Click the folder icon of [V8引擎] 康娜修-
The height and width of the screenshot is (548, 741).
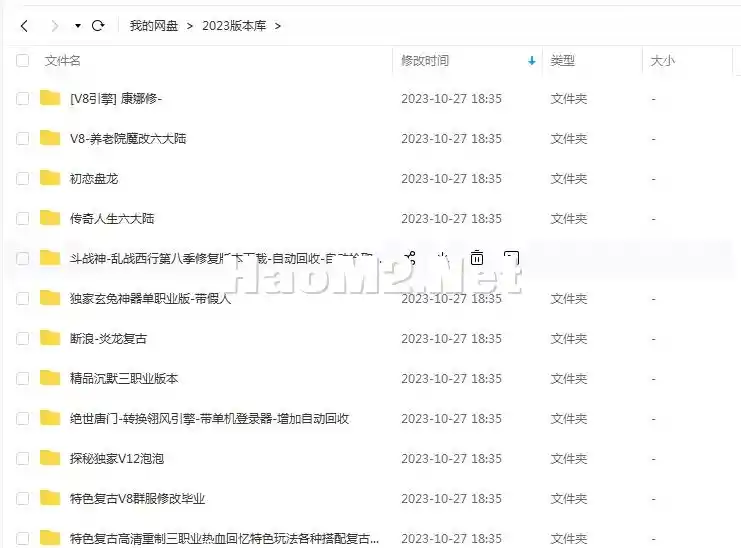(50, 98)
